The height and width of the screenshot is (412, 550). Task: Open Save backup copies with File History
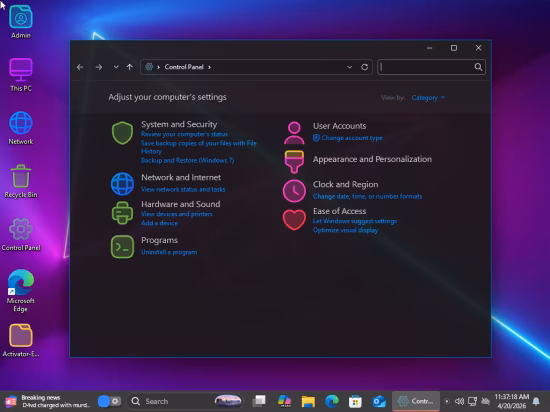click(x=199, y=147)
